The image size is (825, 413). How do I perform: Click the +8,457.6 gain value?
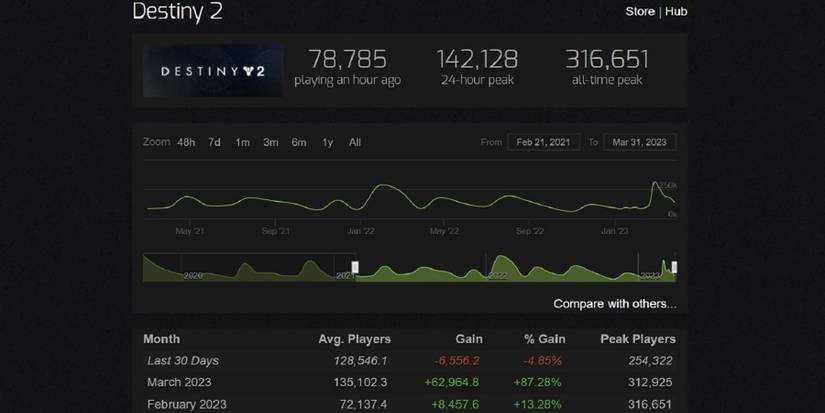point(455,405)
